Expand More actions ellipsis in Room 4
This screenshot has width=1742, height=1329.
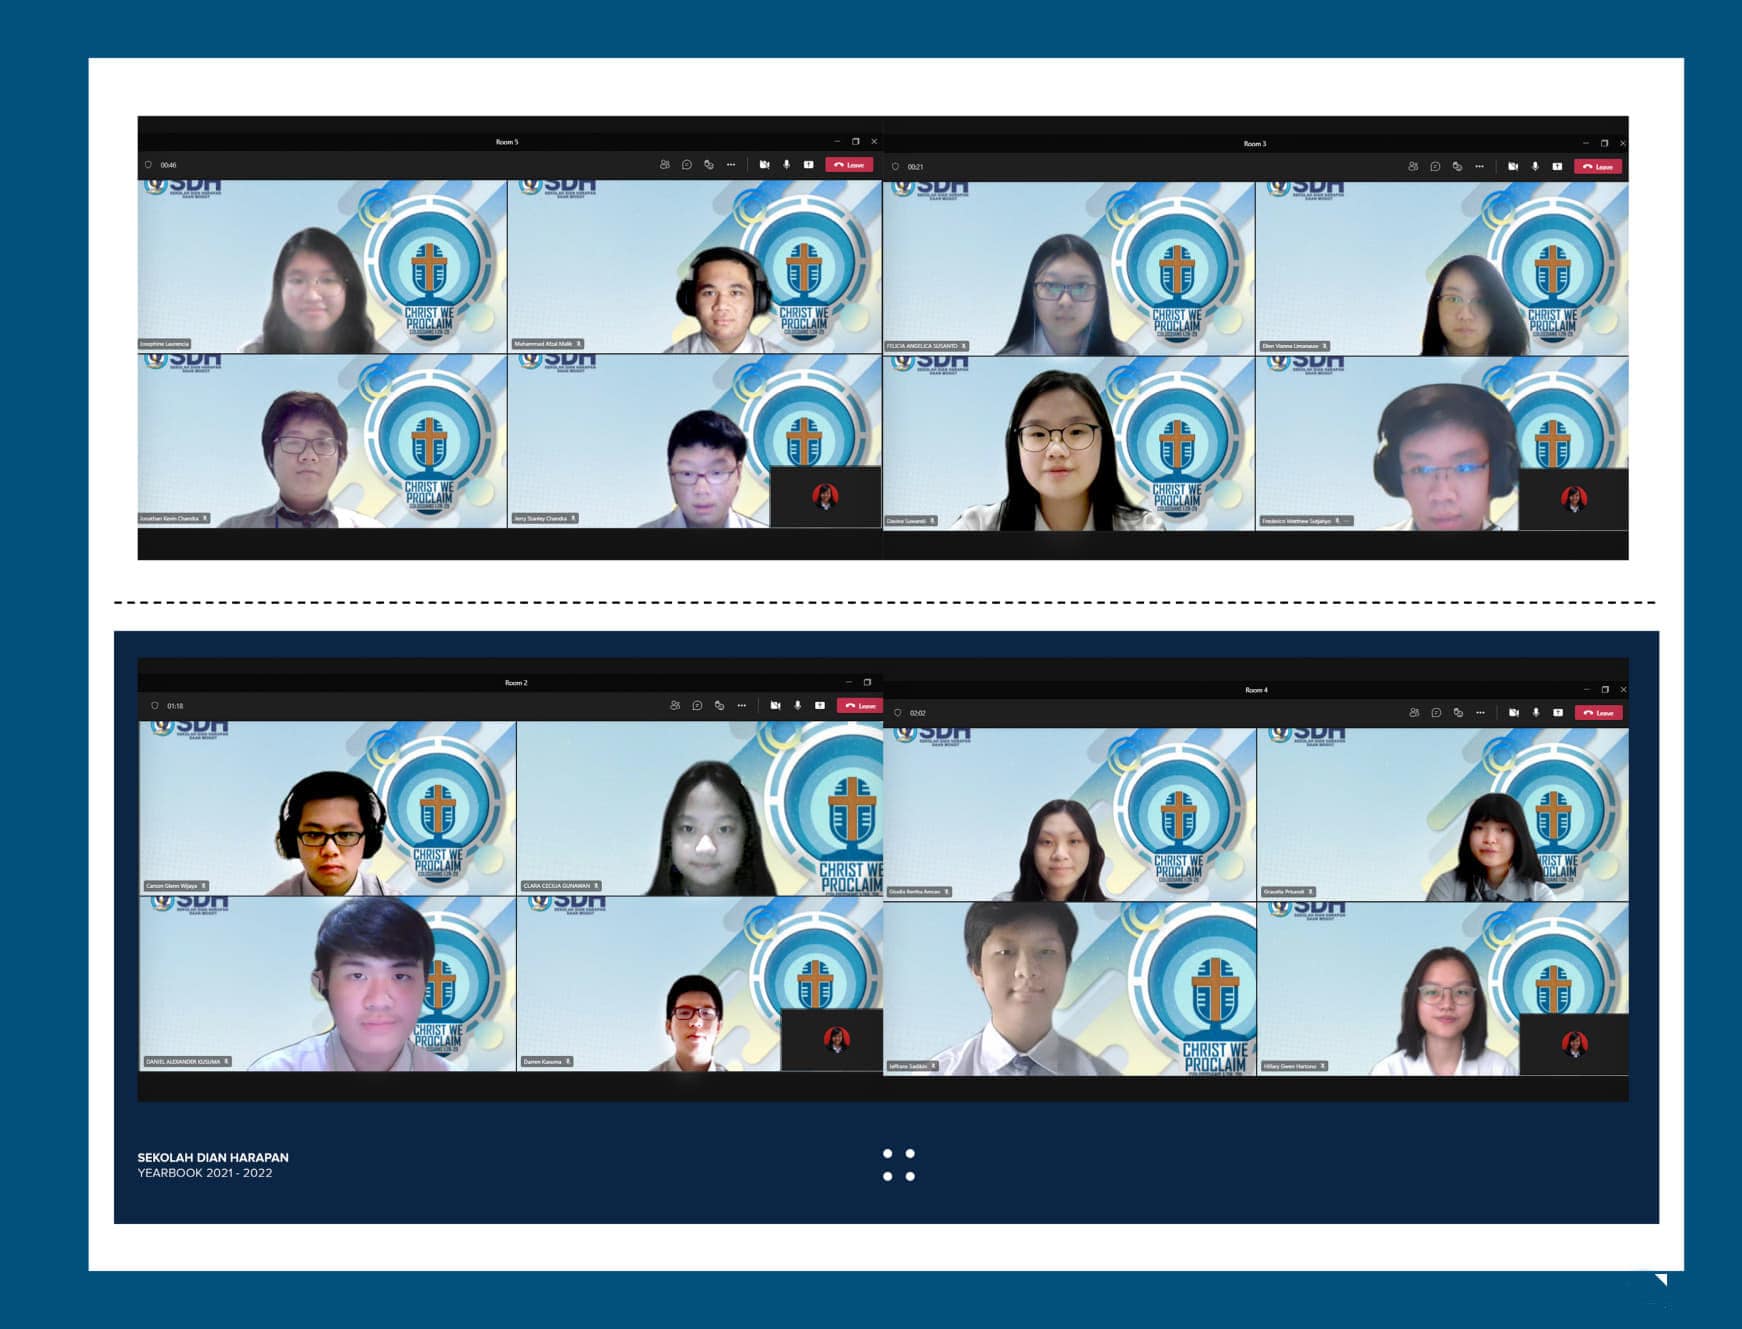pos(1480,713)
